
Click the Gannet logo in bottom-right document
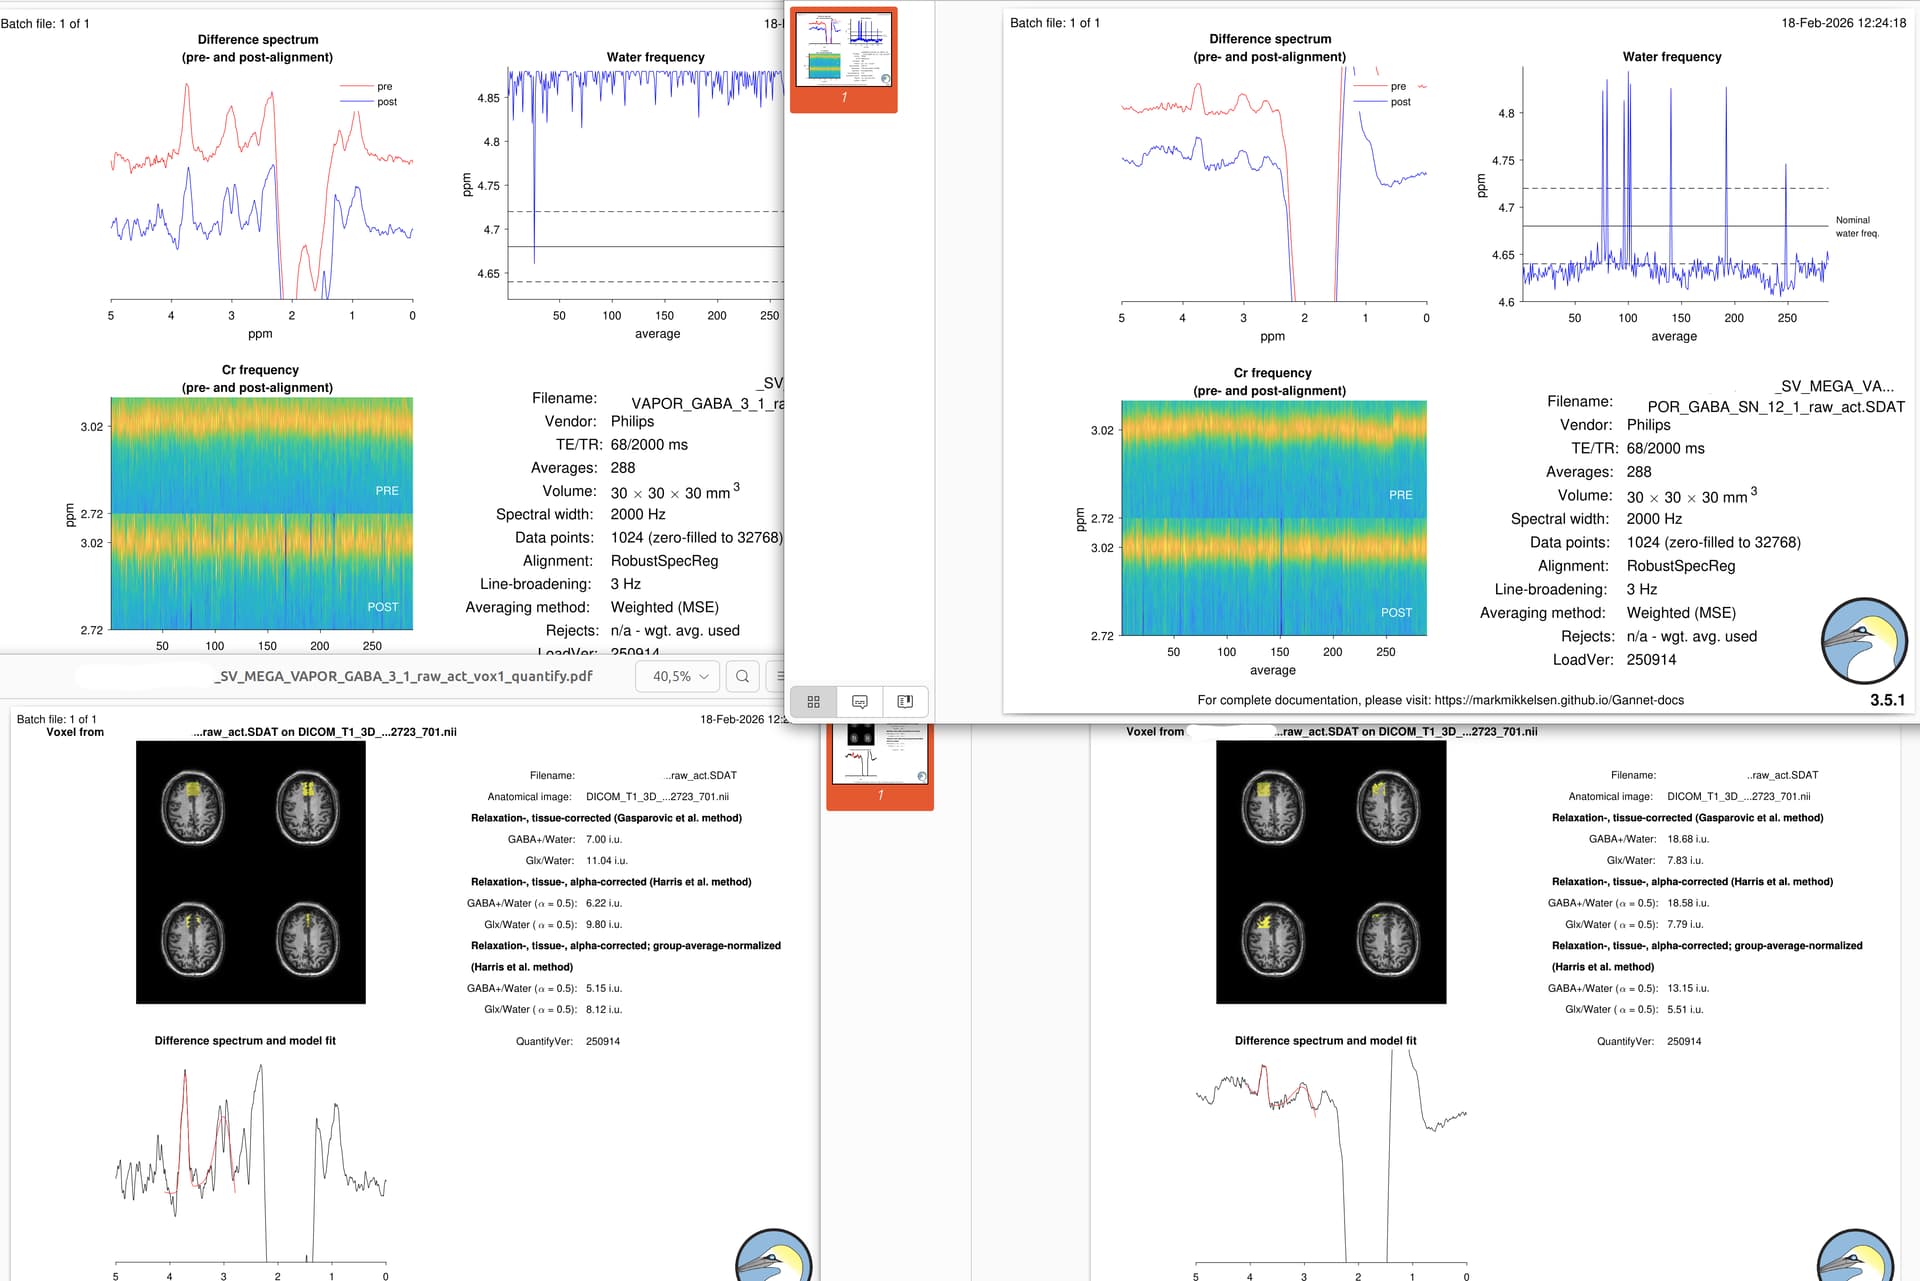click(1854, 1258)
